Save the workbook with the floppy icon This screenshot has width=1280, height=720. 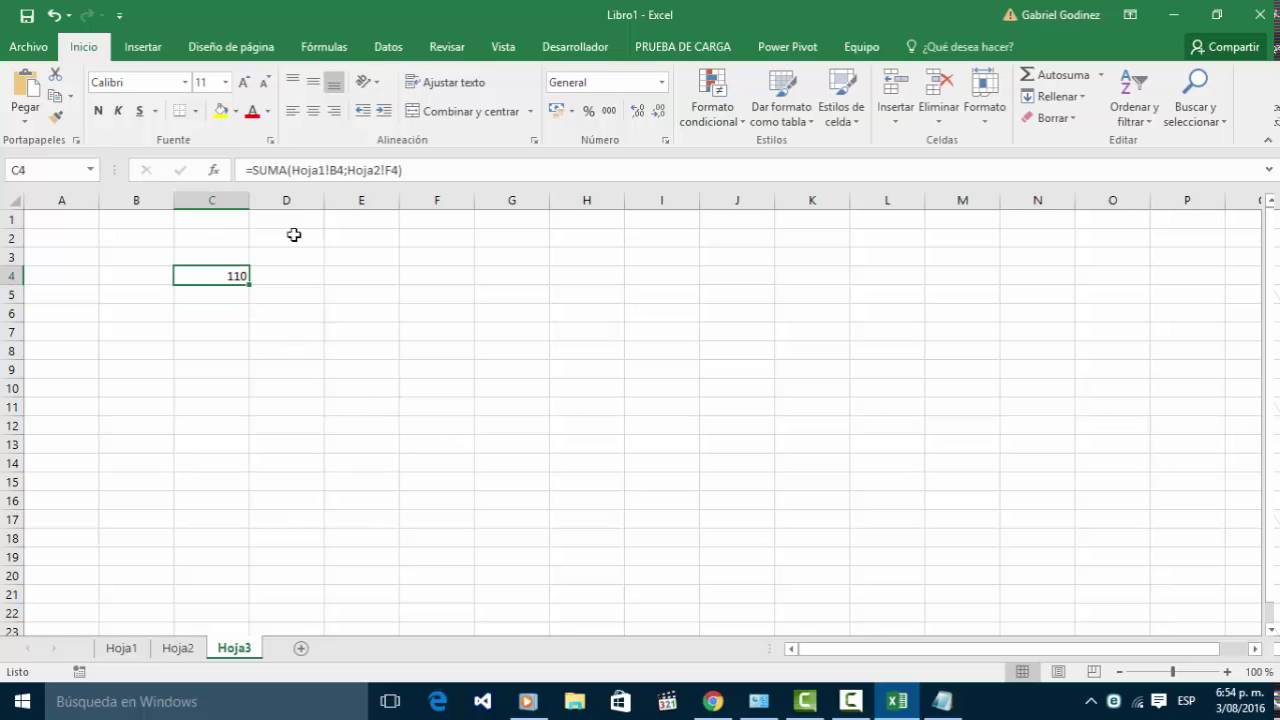point(27,15)
